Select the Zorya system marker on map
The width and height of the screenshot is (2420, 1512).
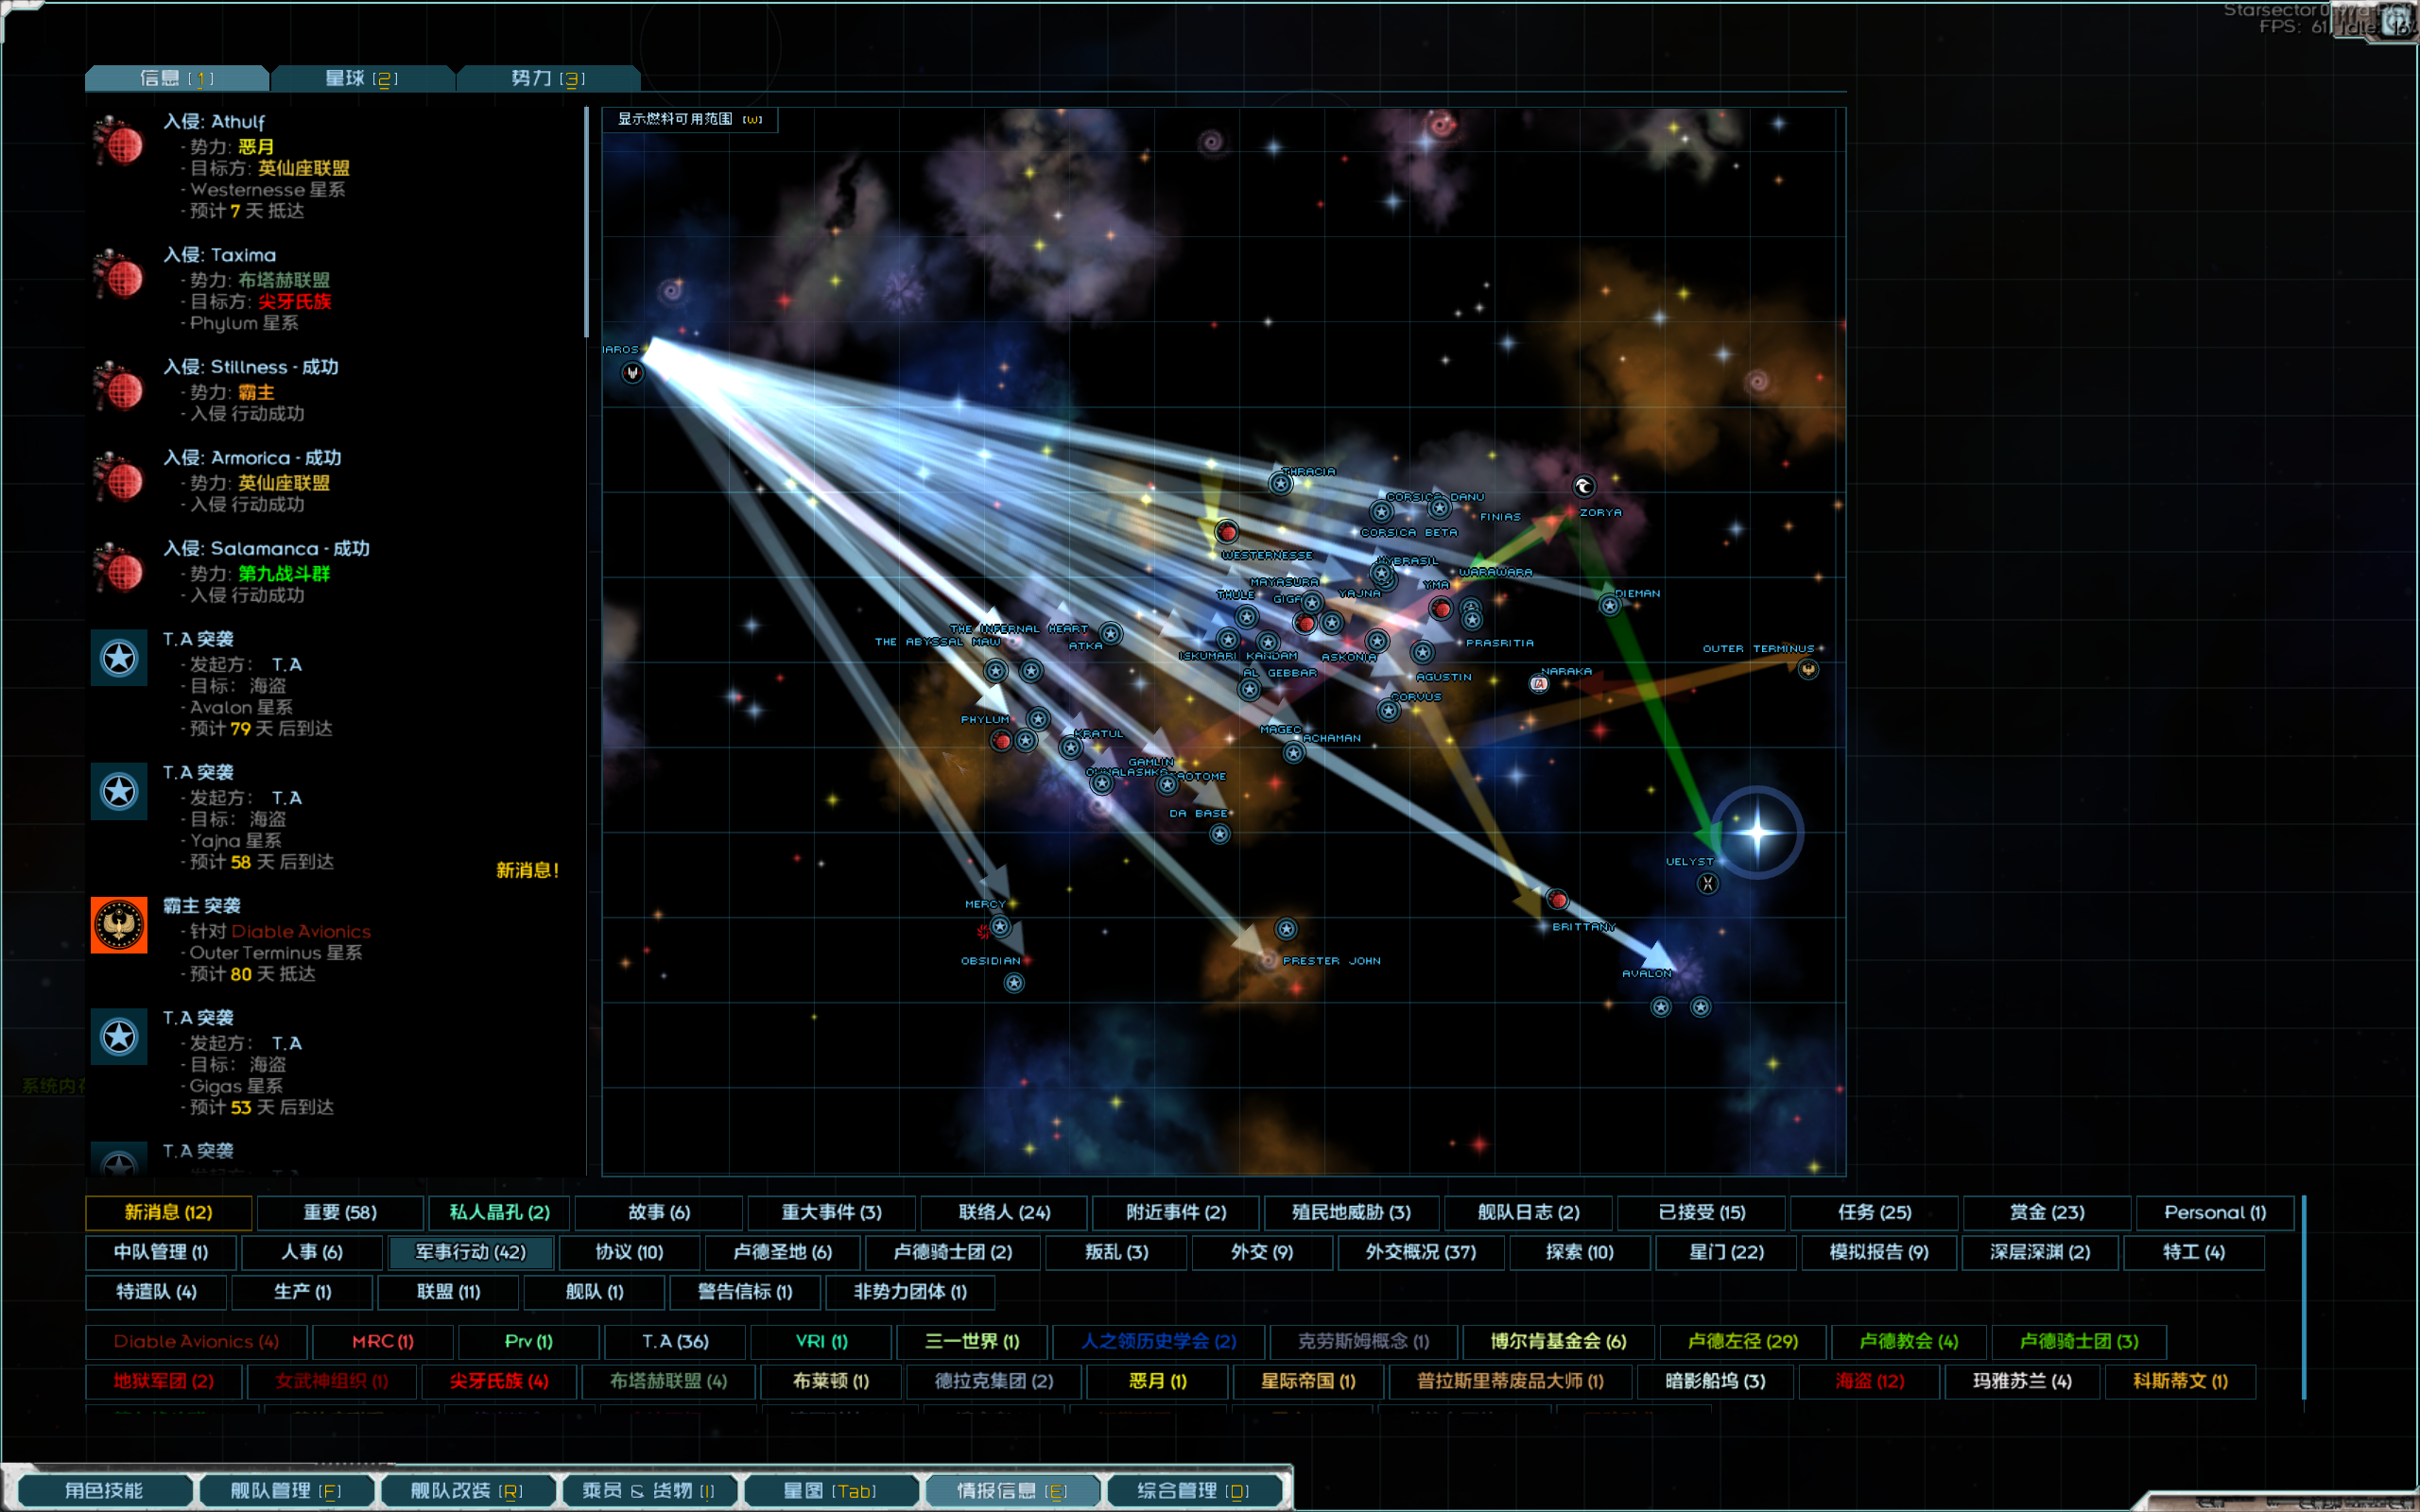point(1583,487)
